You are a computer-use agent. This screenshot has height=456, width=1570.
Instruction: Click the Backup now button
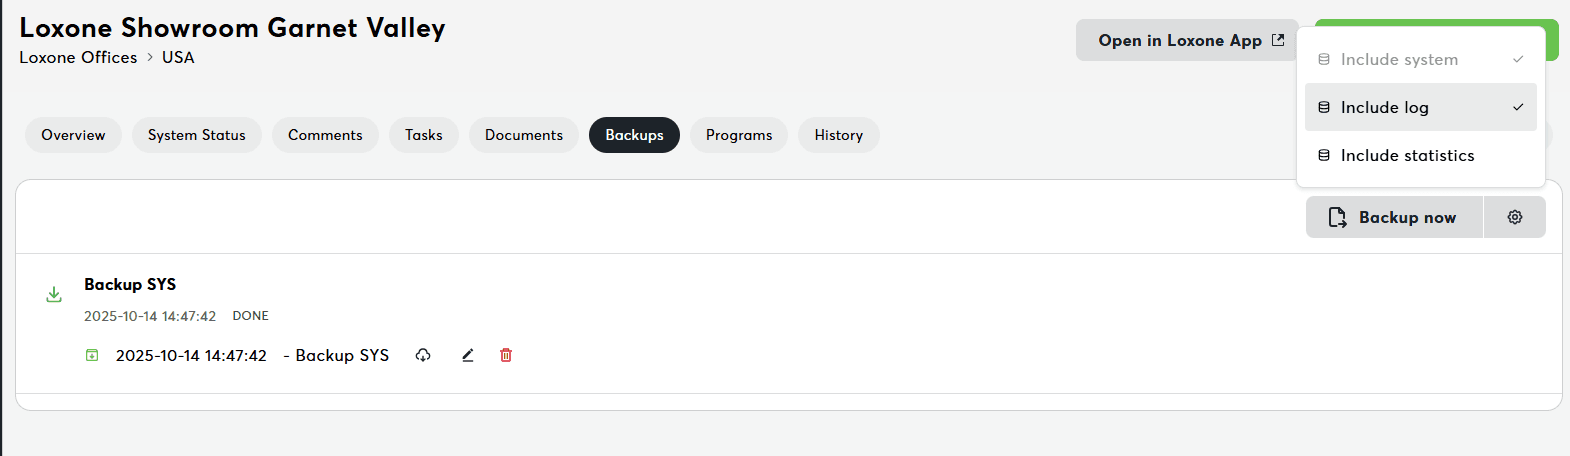click(x=1394, y=217)
